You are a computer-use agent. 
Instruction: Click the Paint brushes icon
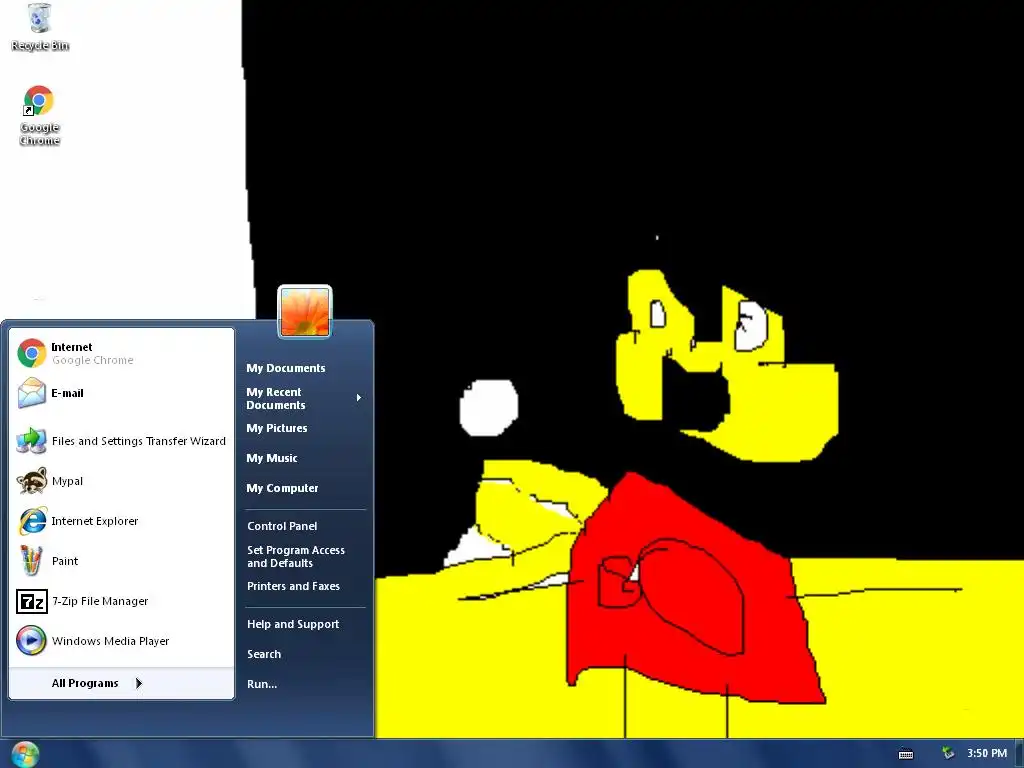[31, 560]
